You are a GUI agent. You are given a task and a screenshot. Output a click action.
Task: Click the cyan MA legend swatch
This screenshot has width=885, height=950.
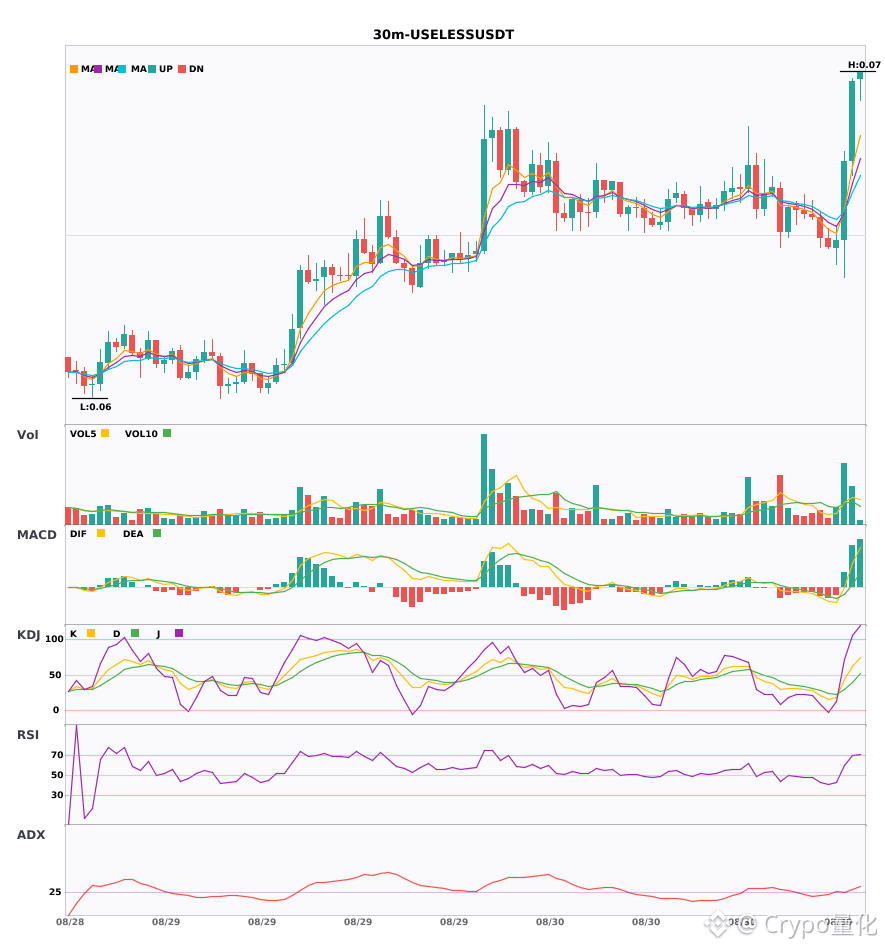(122, 69)
